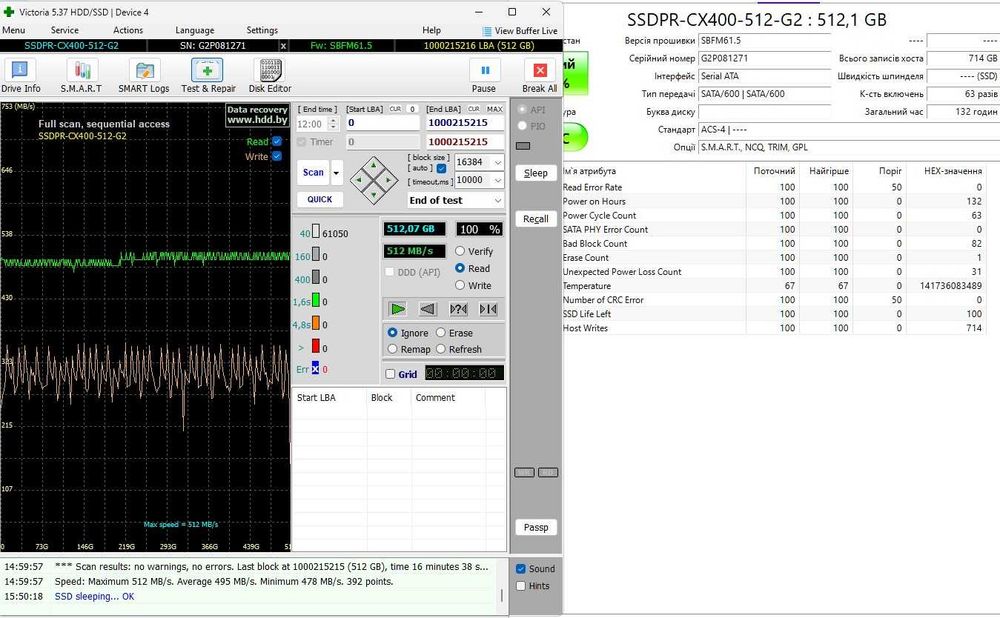Viewport: 1000px width, 618px height.
Task: Click the gray 160 ms block indicator
Action: pyautogui.click(x=316, y=255)
